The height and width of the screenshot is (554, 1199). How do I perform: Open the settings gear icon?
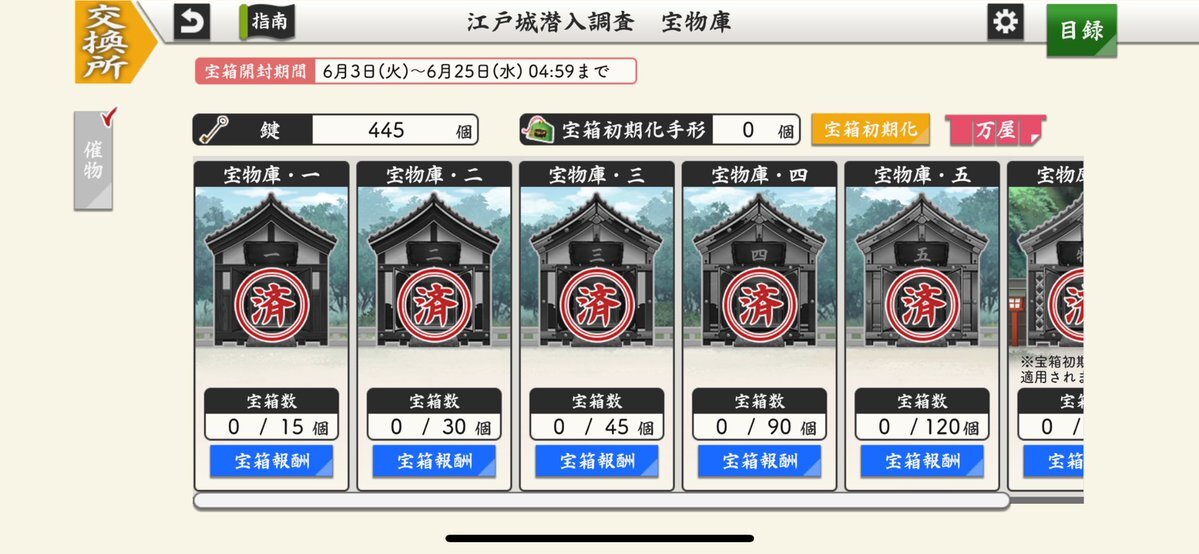[x=1005, y=22]
